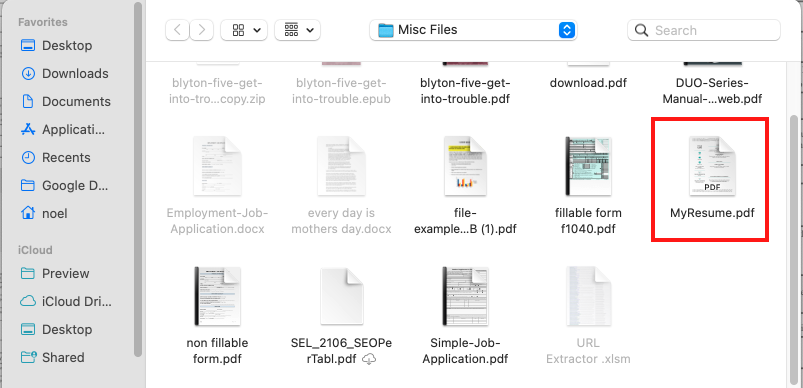This screenshot has width=803, height=388.
Task: Open the icon view mode dropdown
Action: (244, 30)
